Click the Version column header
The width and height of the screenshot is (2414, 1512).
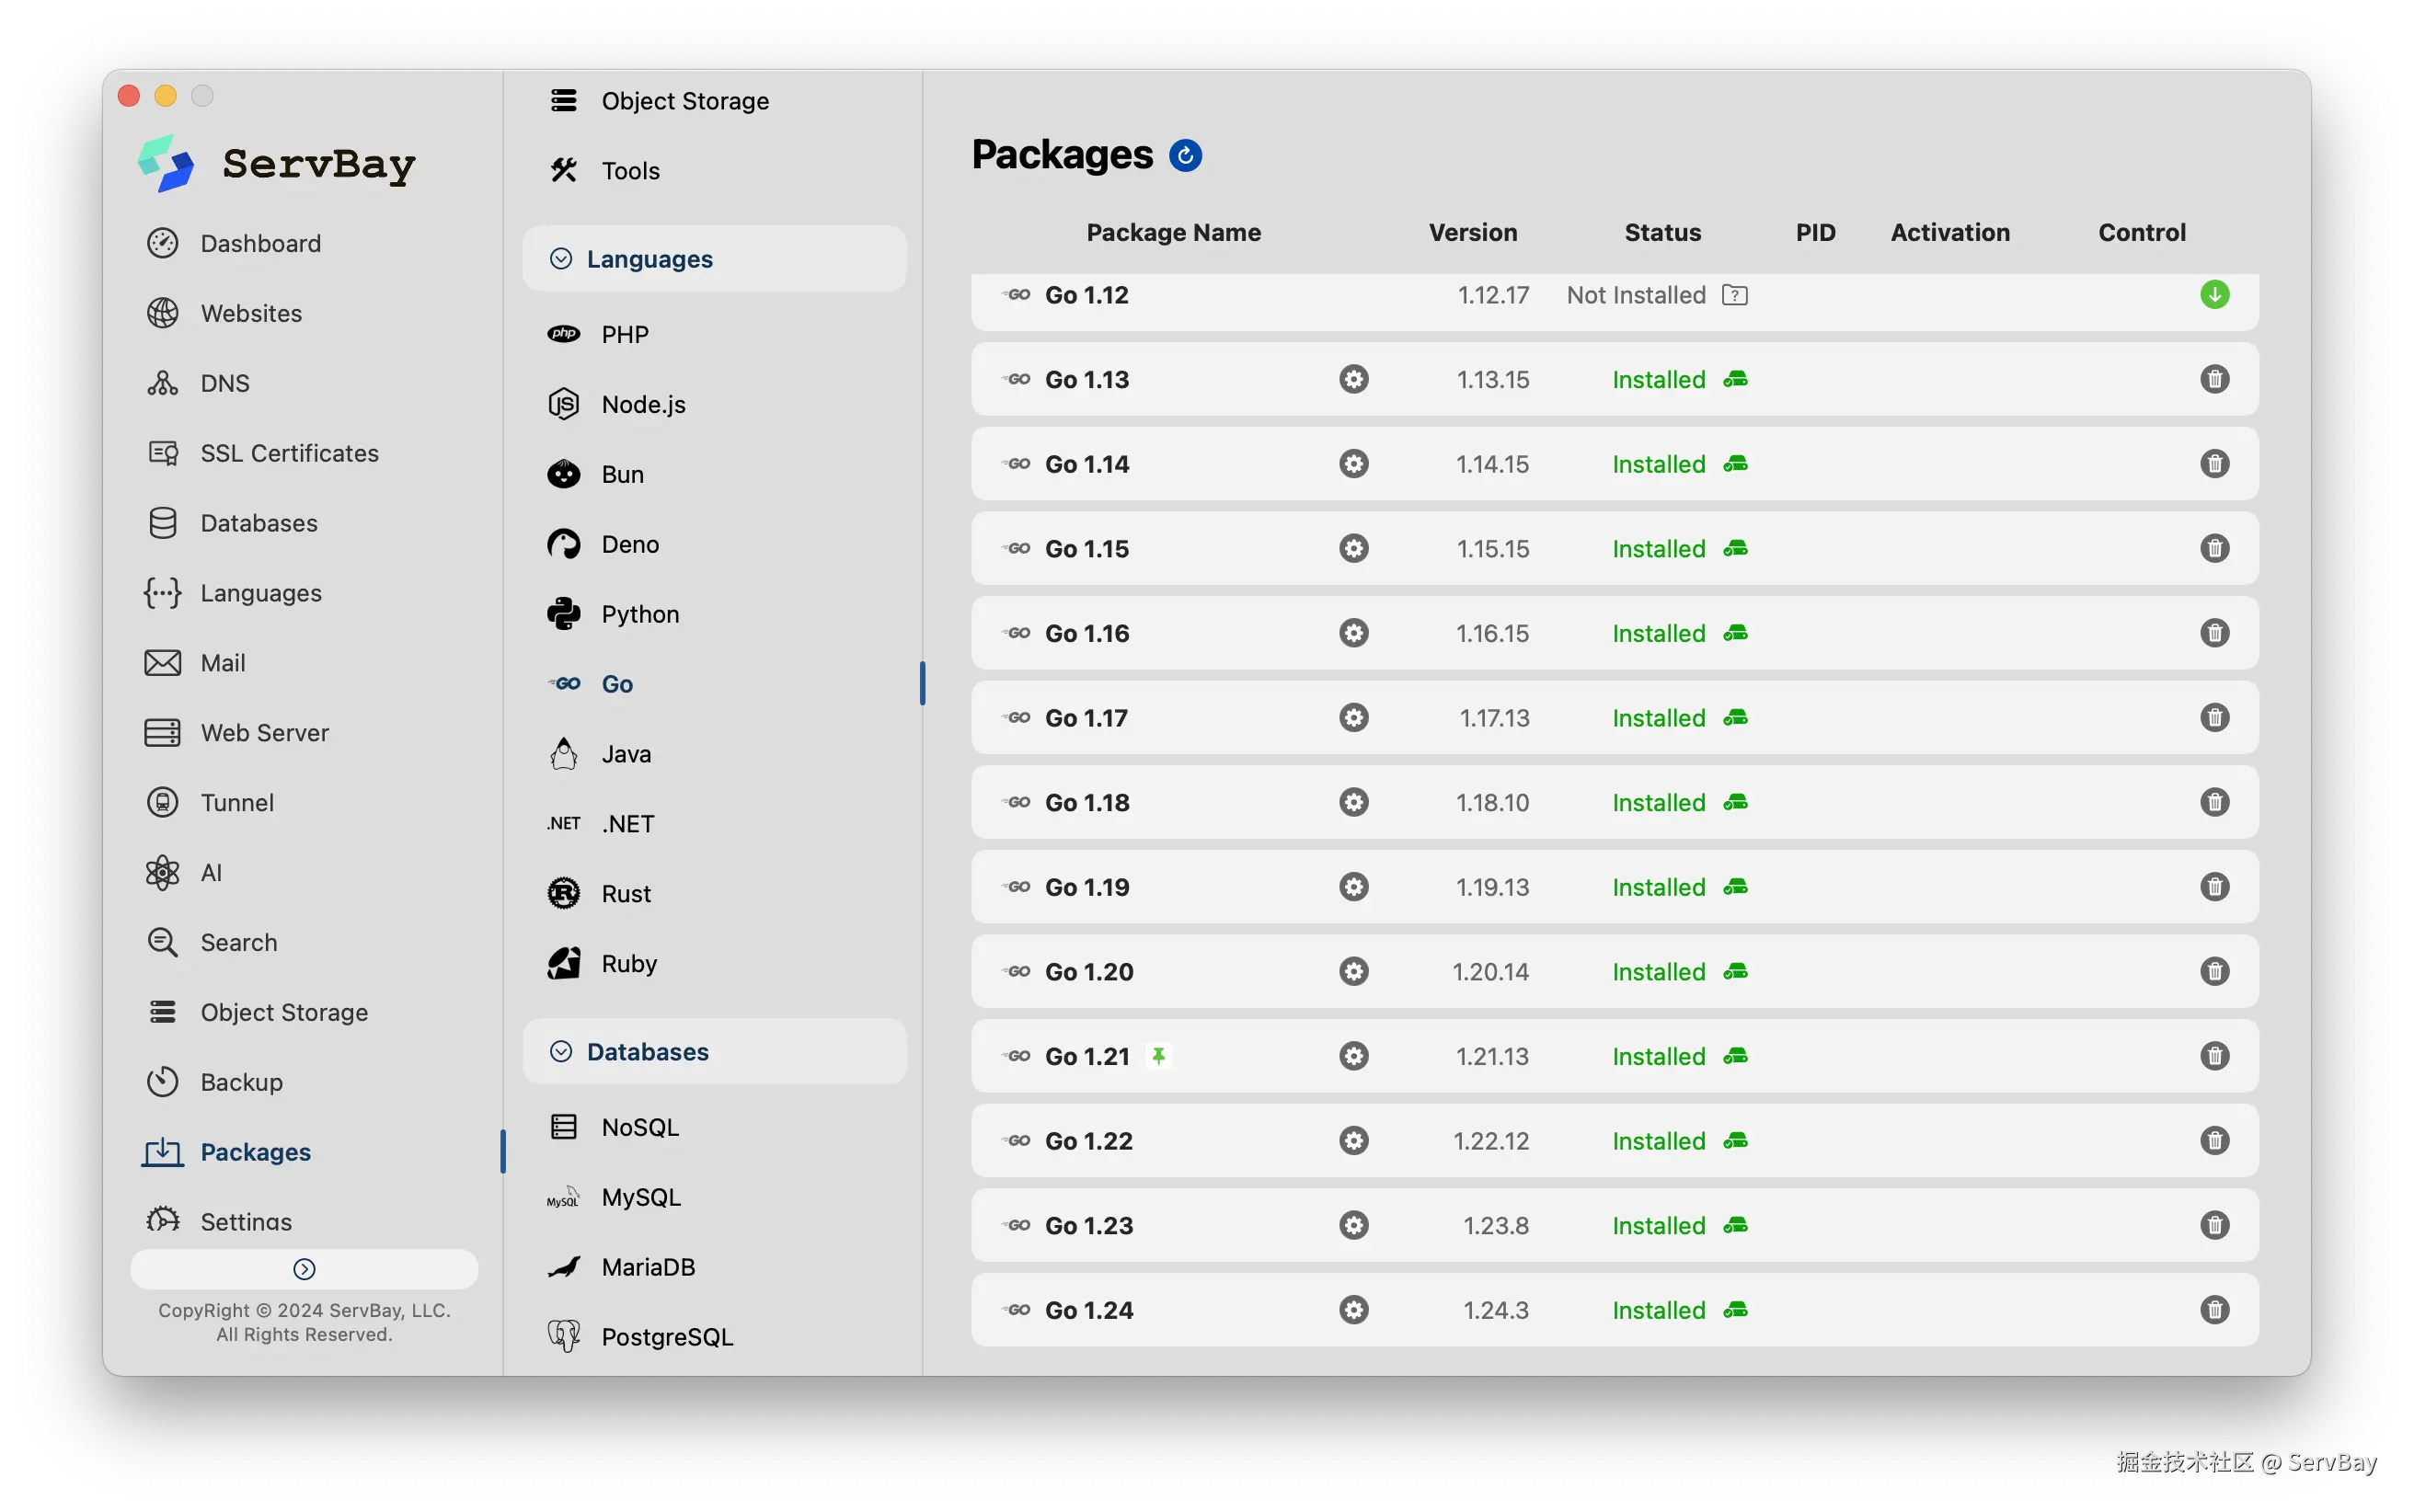[x=1472, y=233]
